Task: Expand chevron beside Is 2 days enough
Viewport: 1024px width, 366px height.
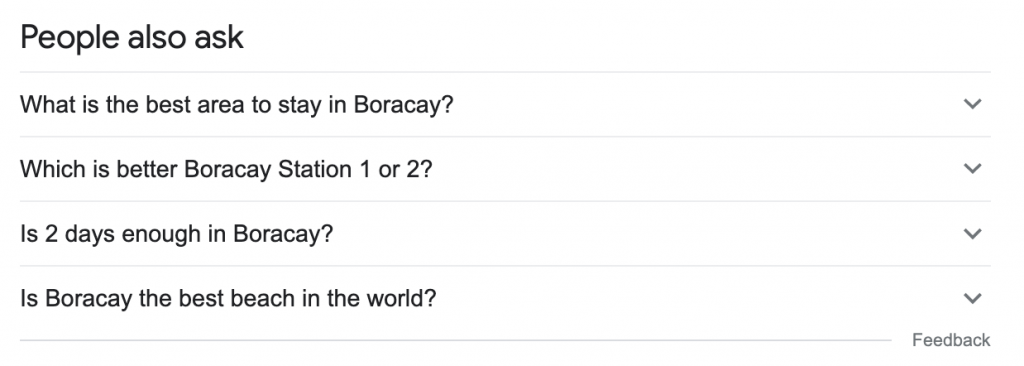Action: (972, 233)
